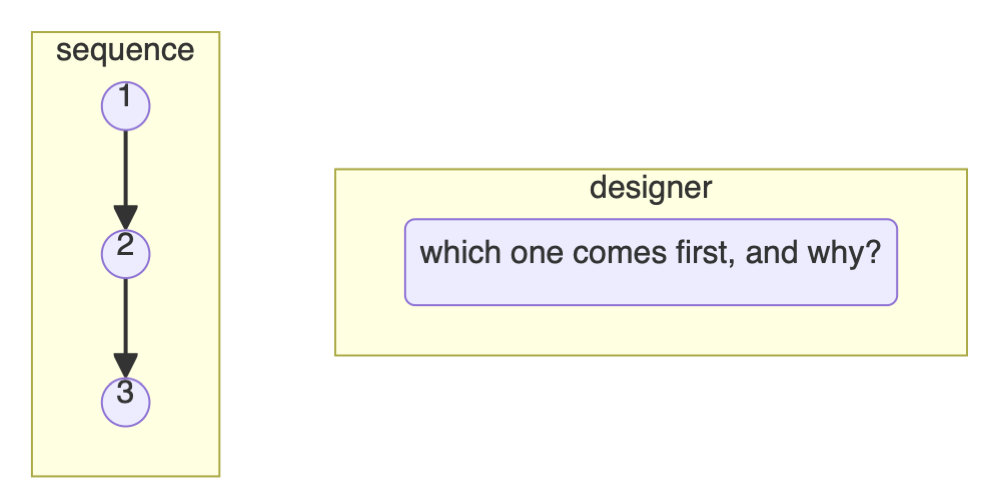This screenshot has height=492, width=985.
Task: Click the arrowhead pointing into node 3
Action: [125, 365]
